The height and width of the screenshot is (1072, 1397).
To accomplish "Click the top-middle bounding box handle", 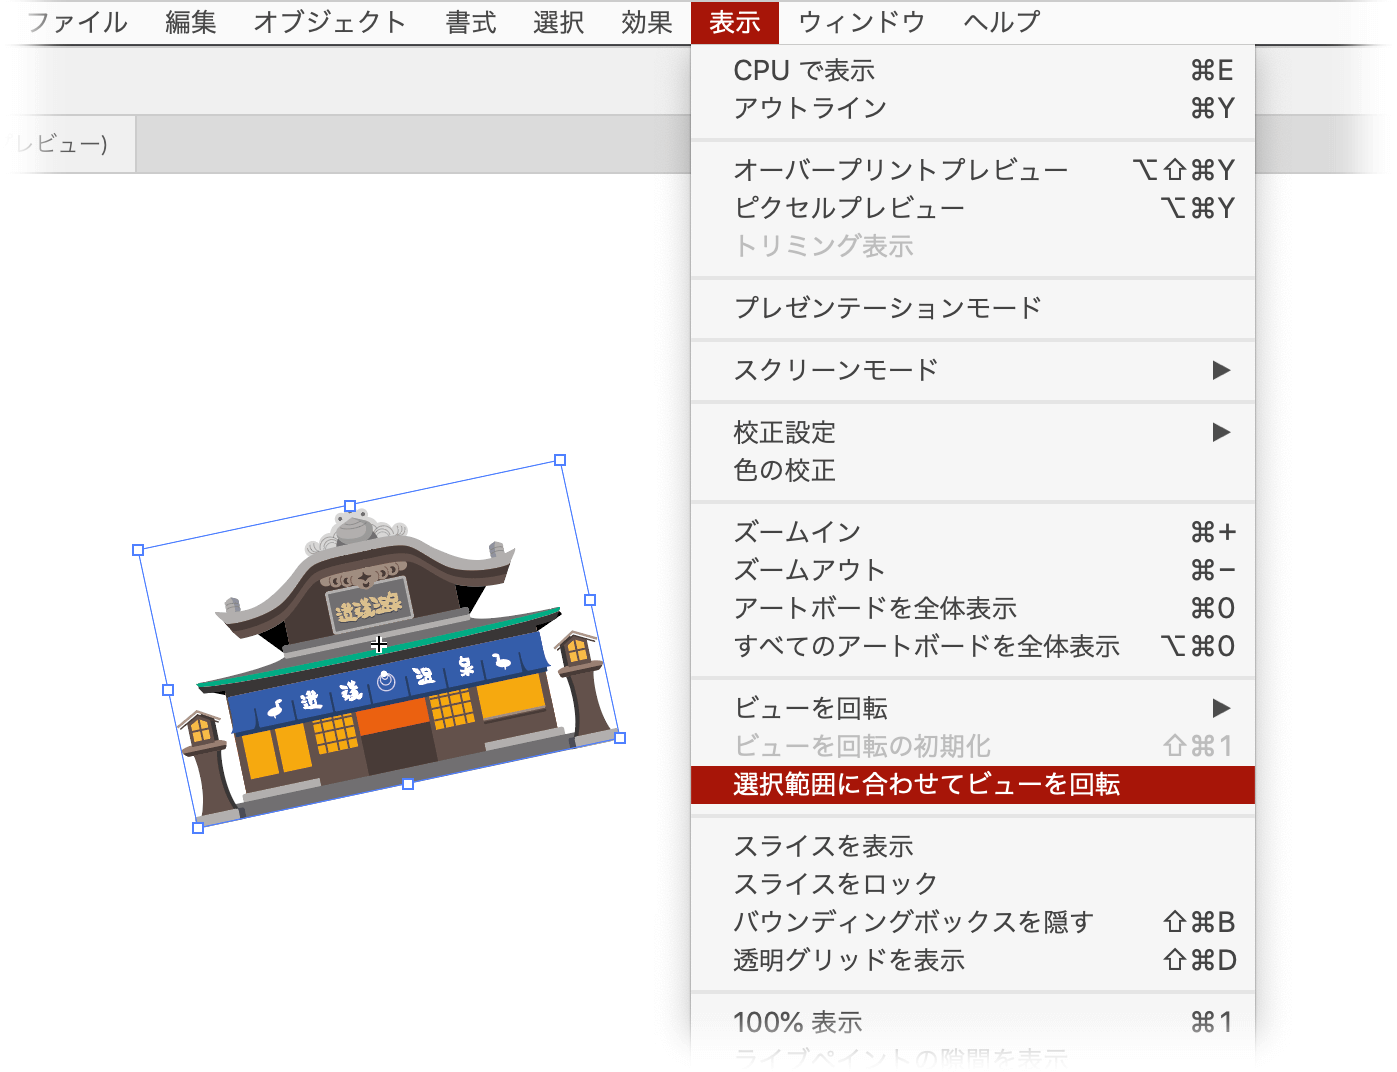I will 349,506.
